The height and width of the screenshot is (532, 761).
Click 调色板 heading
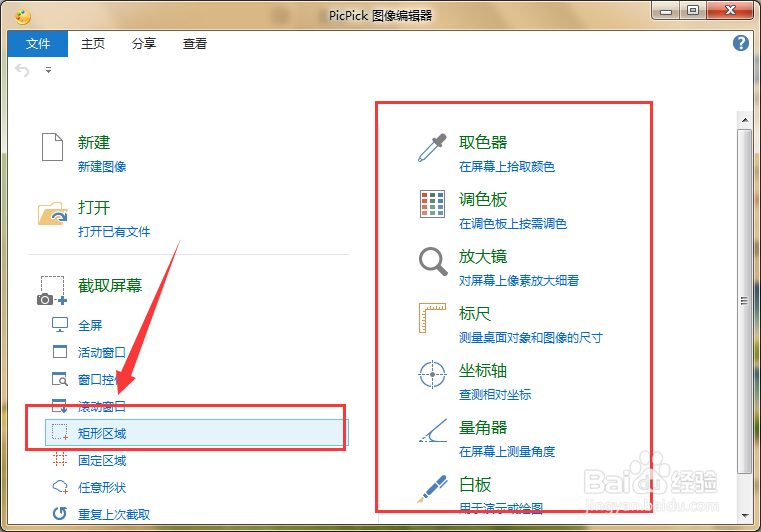[483, 199]
